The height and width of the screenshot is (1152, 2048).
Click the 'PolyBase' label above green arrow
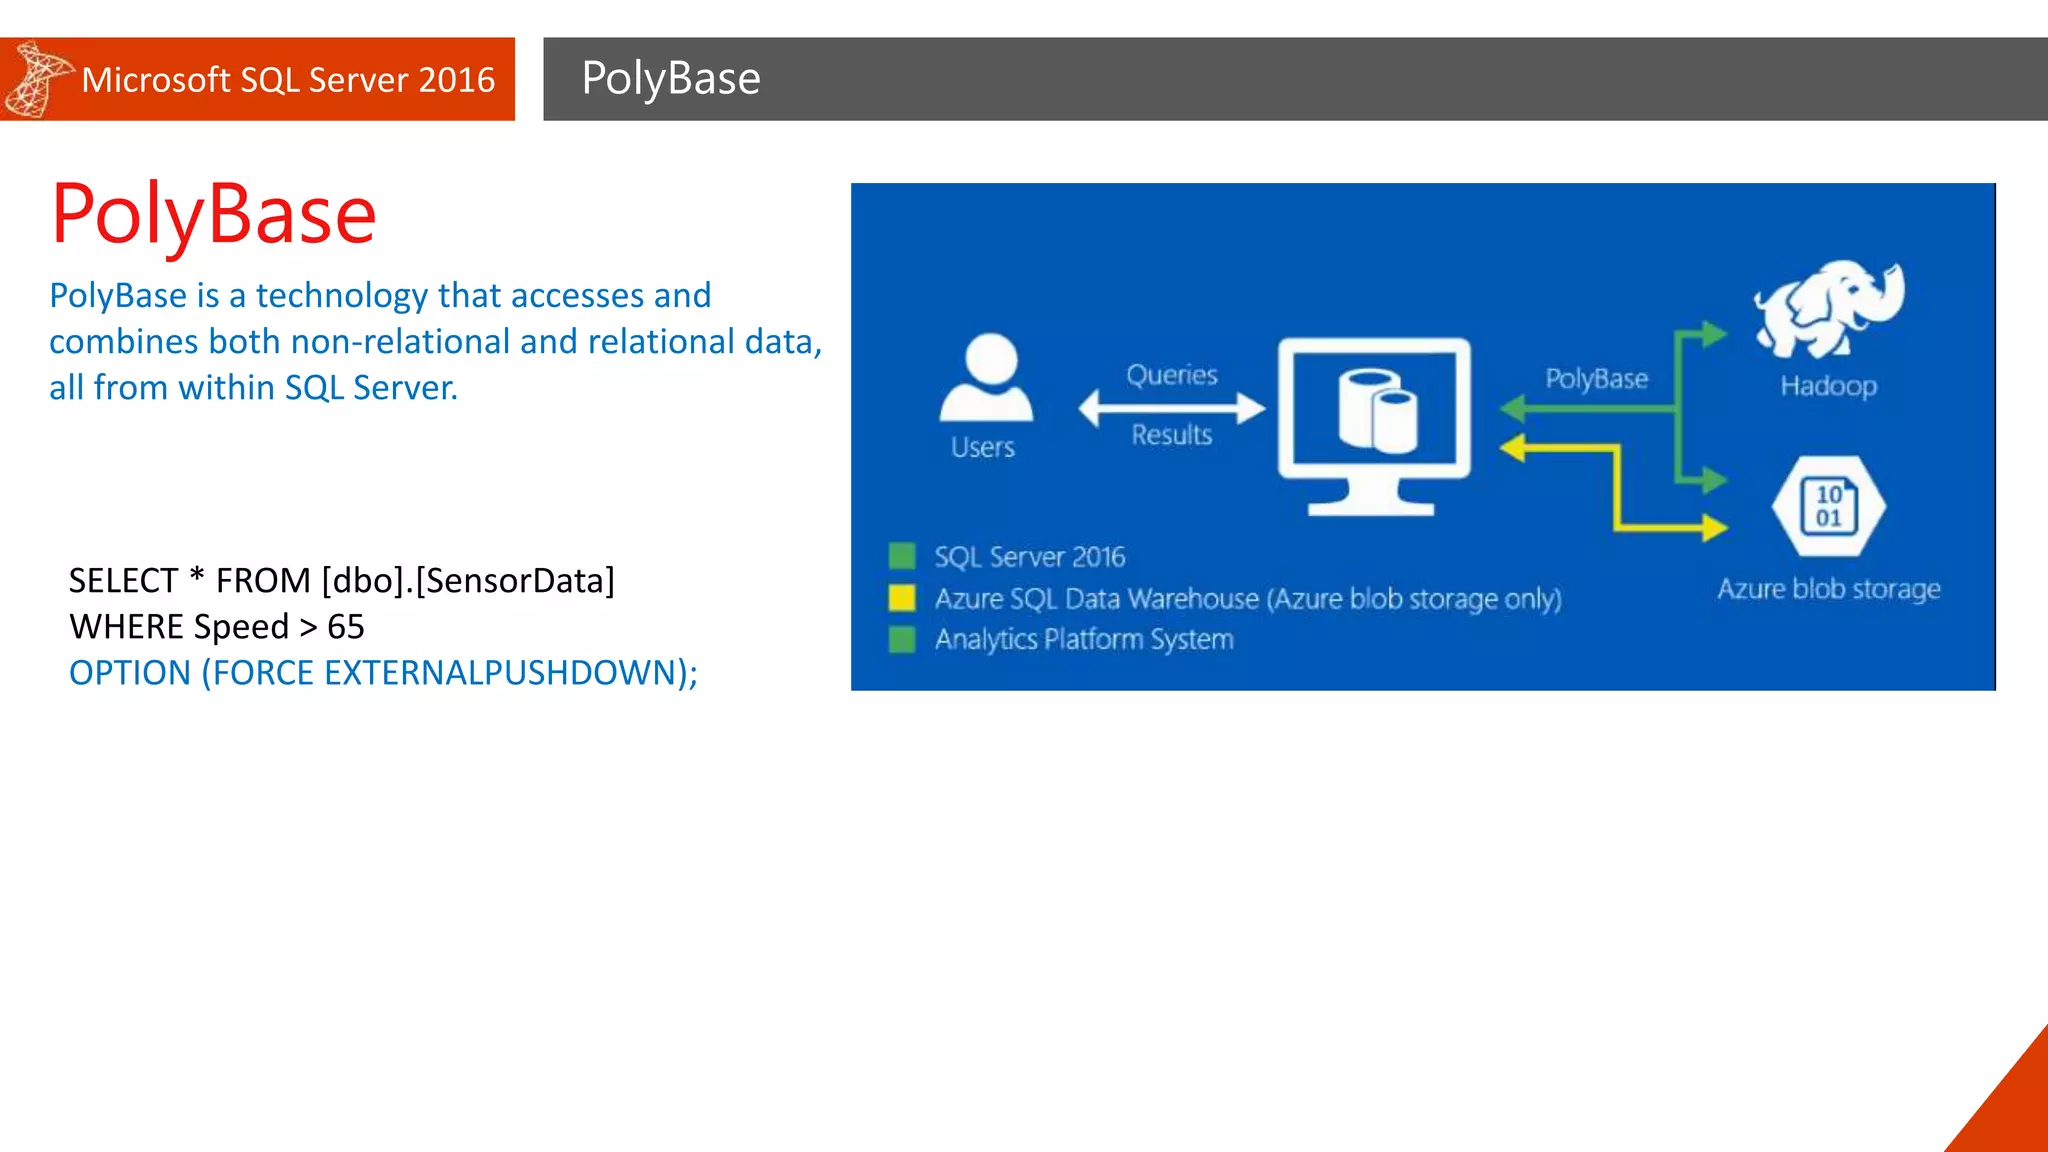click(1597, 379)
